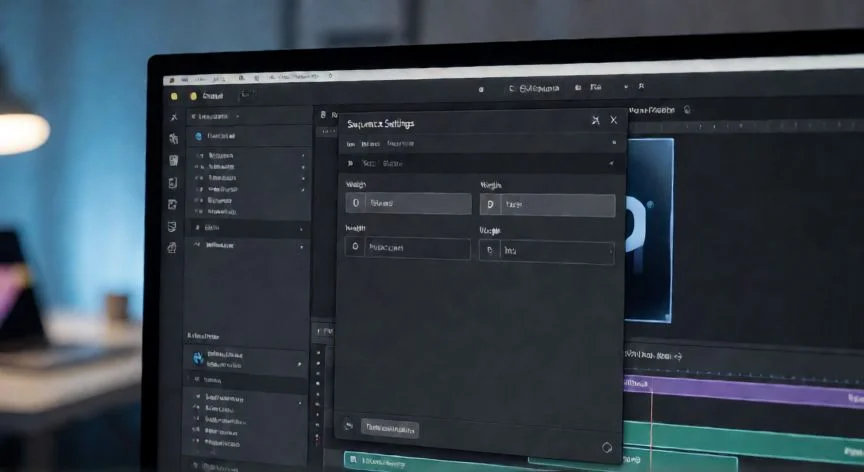864x472 pixels.
Task: Collapse the section arrow below the dialog tabs
Action: (x=611, y=164)
